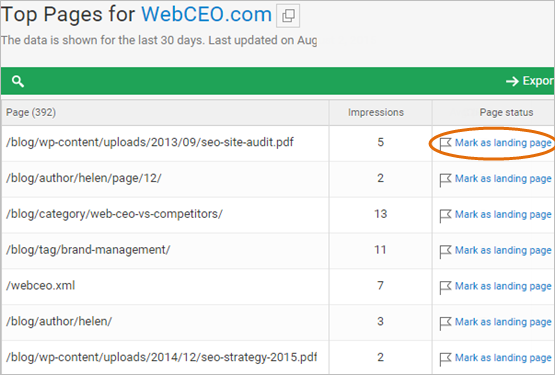Click impressions value 7 for /webceo.xml
The image size is (555, 375).
click(381, 285)
